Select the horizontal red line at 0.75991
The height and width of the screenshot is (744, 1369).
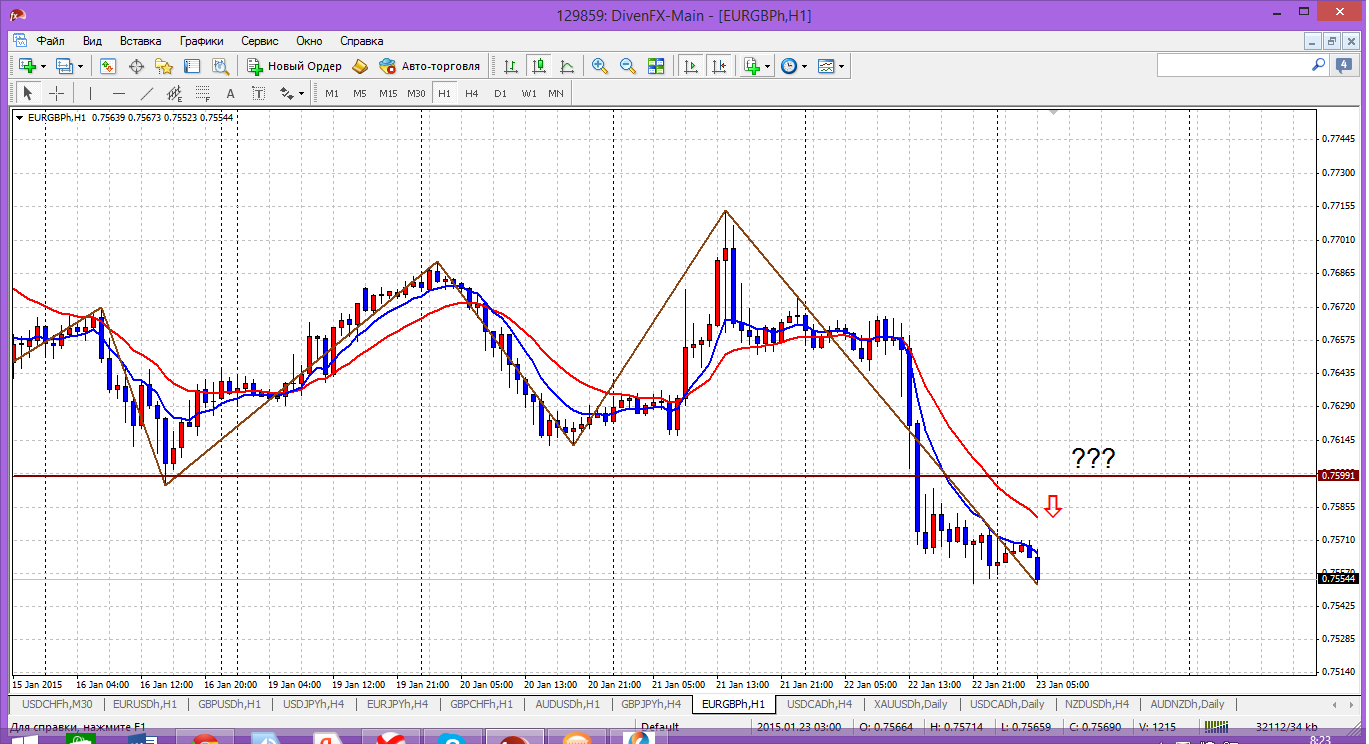click(x=600, y=476)
